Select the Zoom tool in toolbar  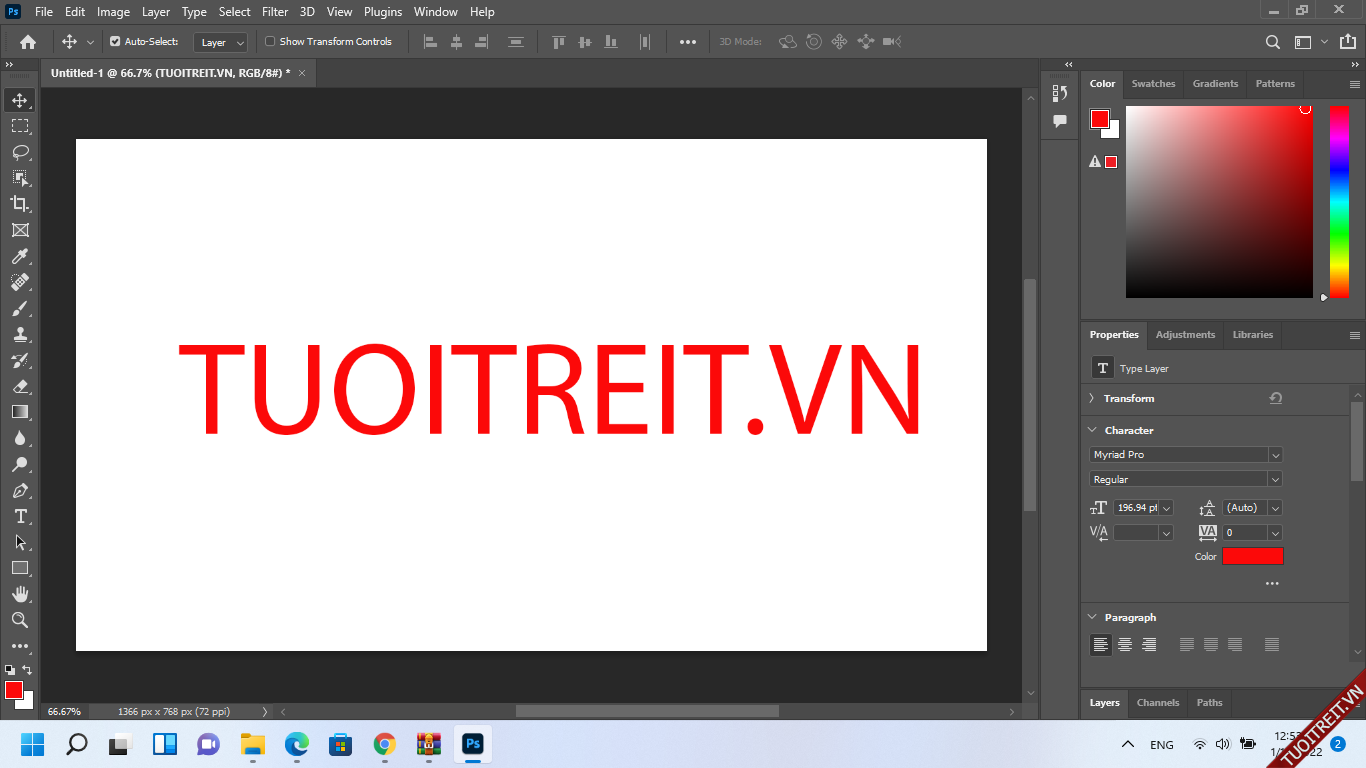coord(20,620)
